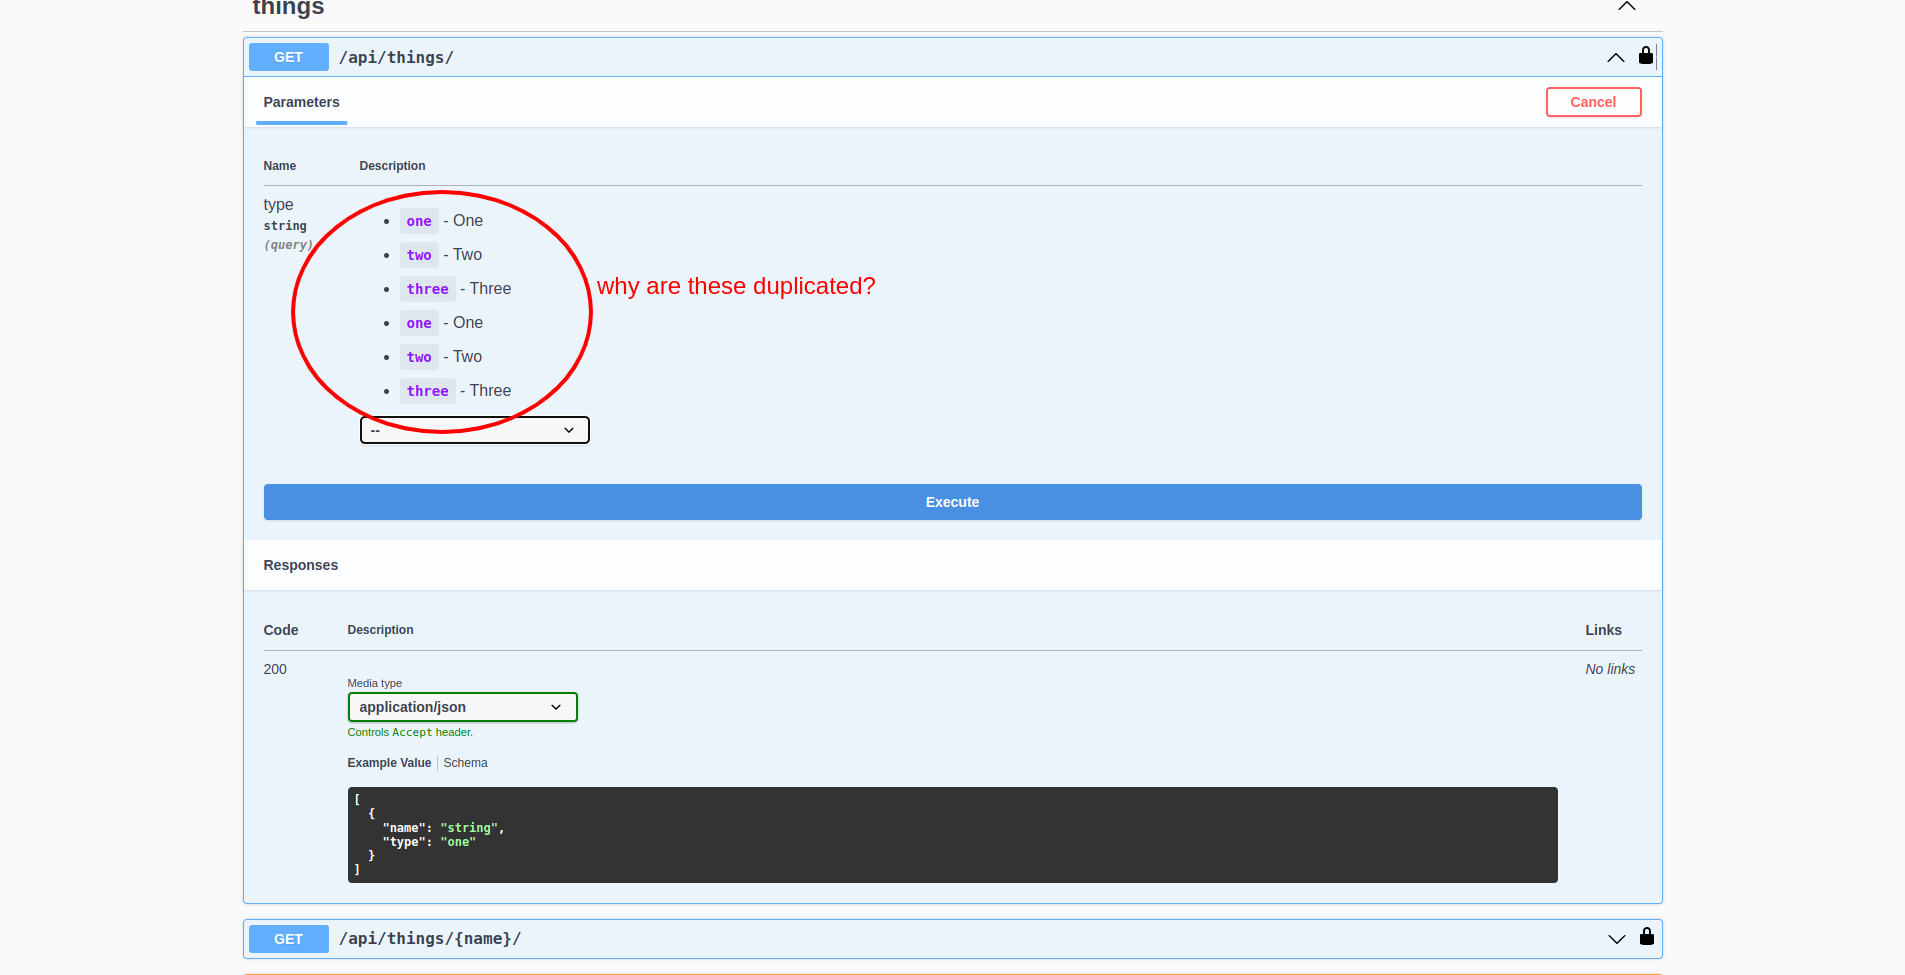The image size is (1905, 975).
Task: Click the /api/things/ endpoint path text
Action: tap(396, 57)
